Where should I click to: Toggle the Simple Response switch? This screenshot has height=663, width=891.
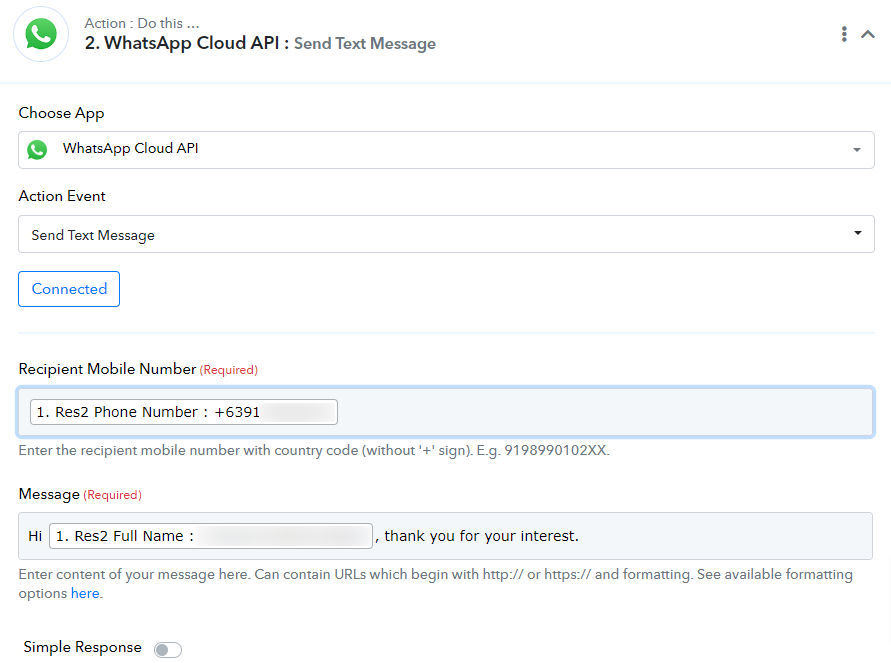pos(168,649)
